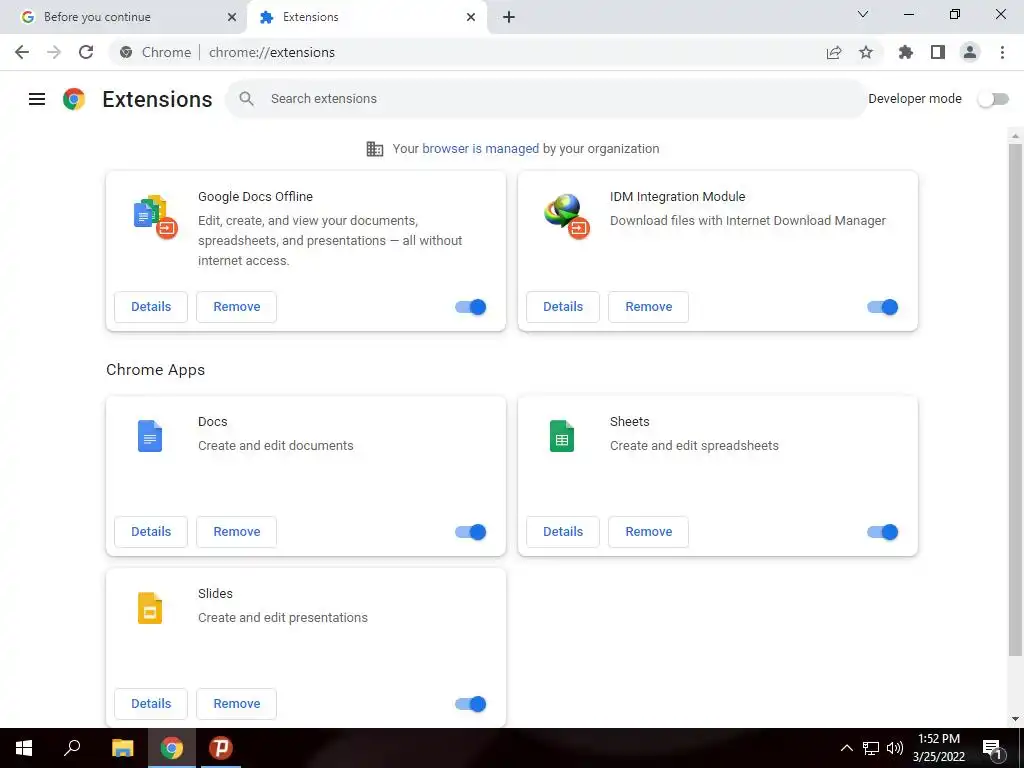Close the Before you continue tab

tap(232, 17)
